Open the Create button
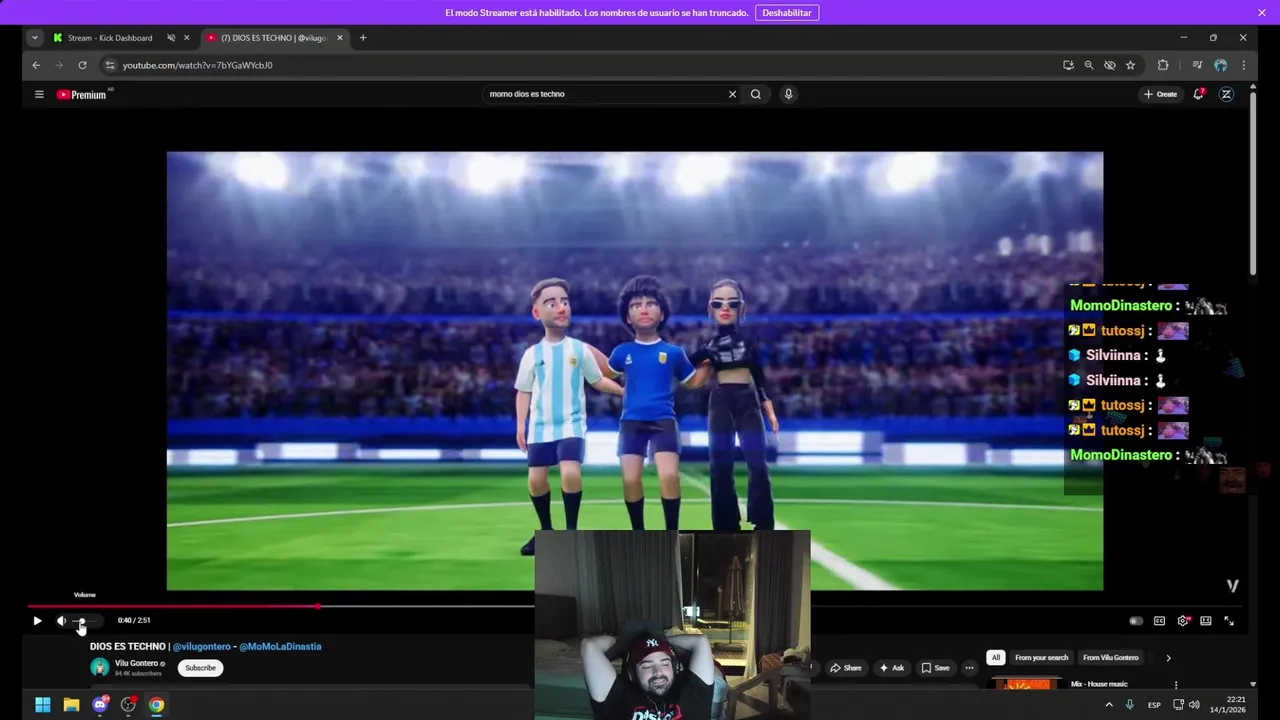 point(1161,94)
